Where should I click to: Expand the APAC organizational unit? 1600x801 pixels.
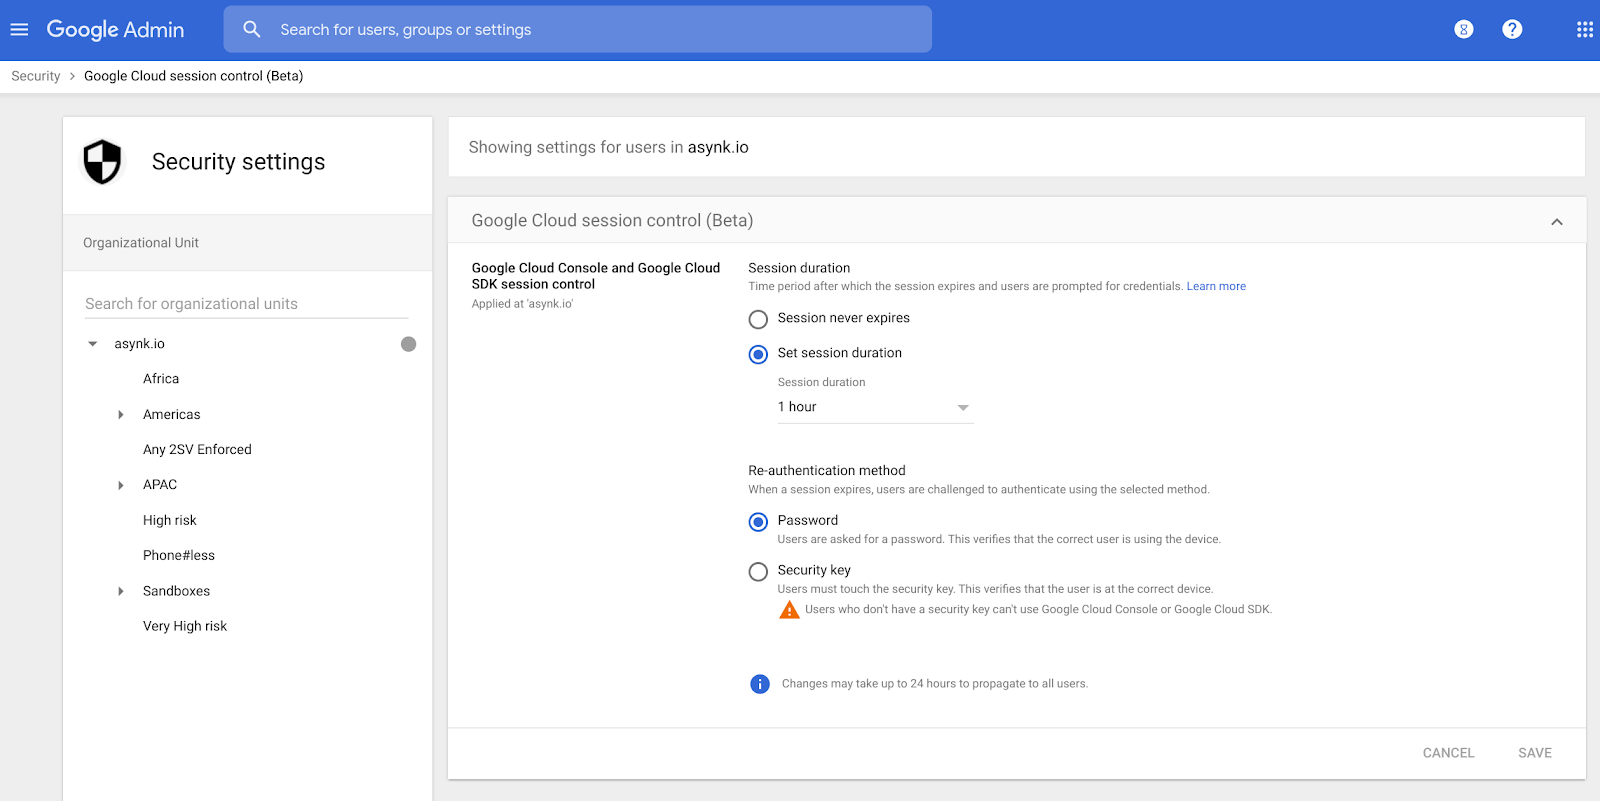click(121, 485)
